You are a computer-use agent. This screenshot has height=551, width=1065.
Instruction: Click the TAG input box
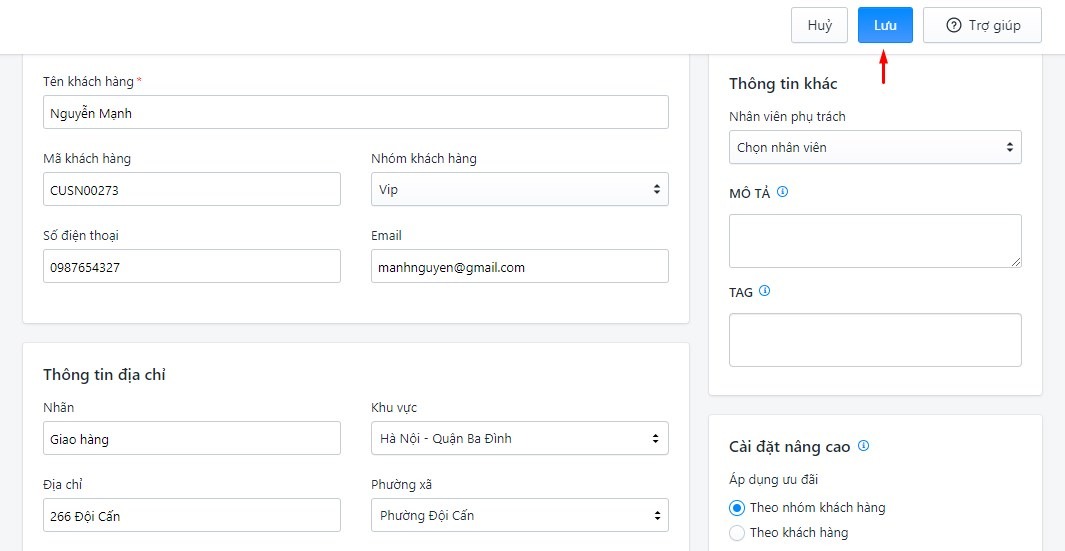click(875, 340)
